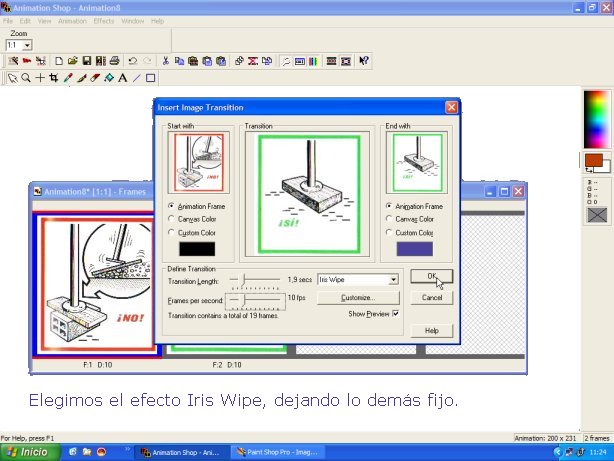Image resolution: width=614 pixels, height=461 pixels.
Task: Open the Window menu
Action: pyautogui.click(x=132, y=21)
